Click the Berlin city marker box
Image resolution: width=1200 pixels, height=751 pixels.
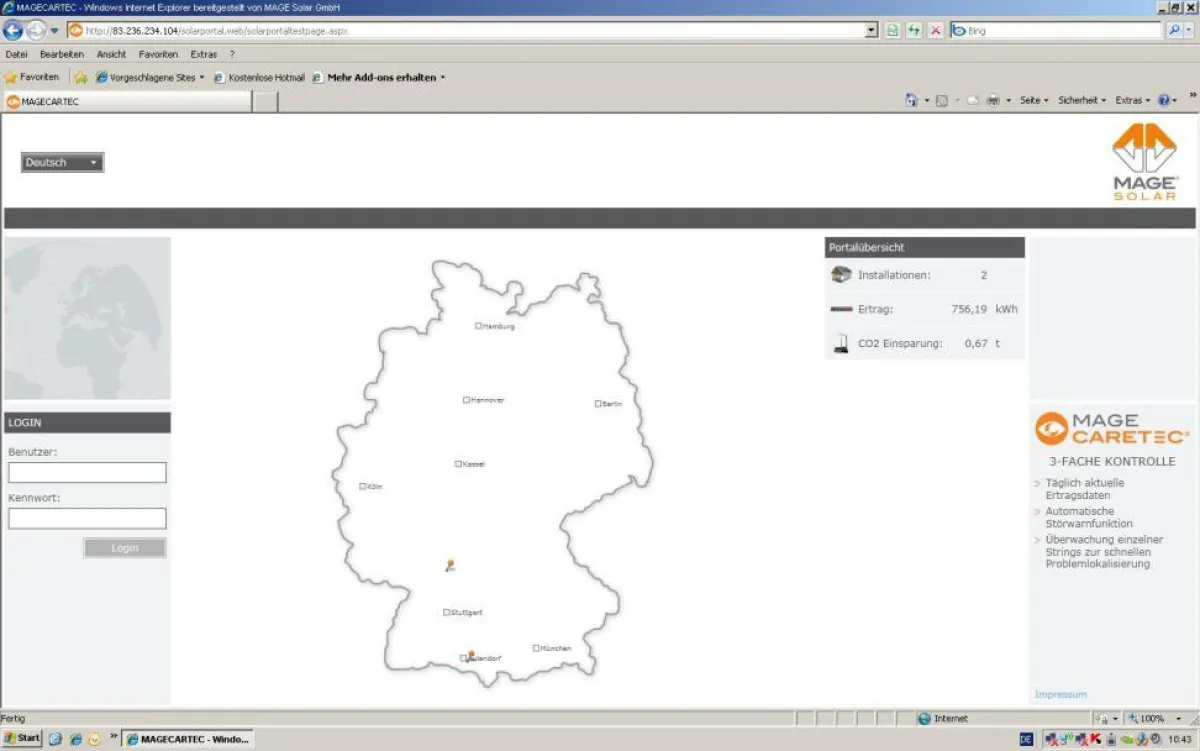pyautogui.click(x=598, y=404)
